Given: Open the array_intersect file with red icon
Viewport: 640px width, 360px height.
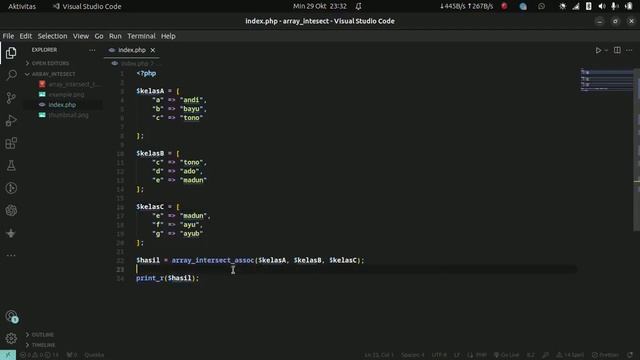Looking at the screenshot, I should click(69, 84).
